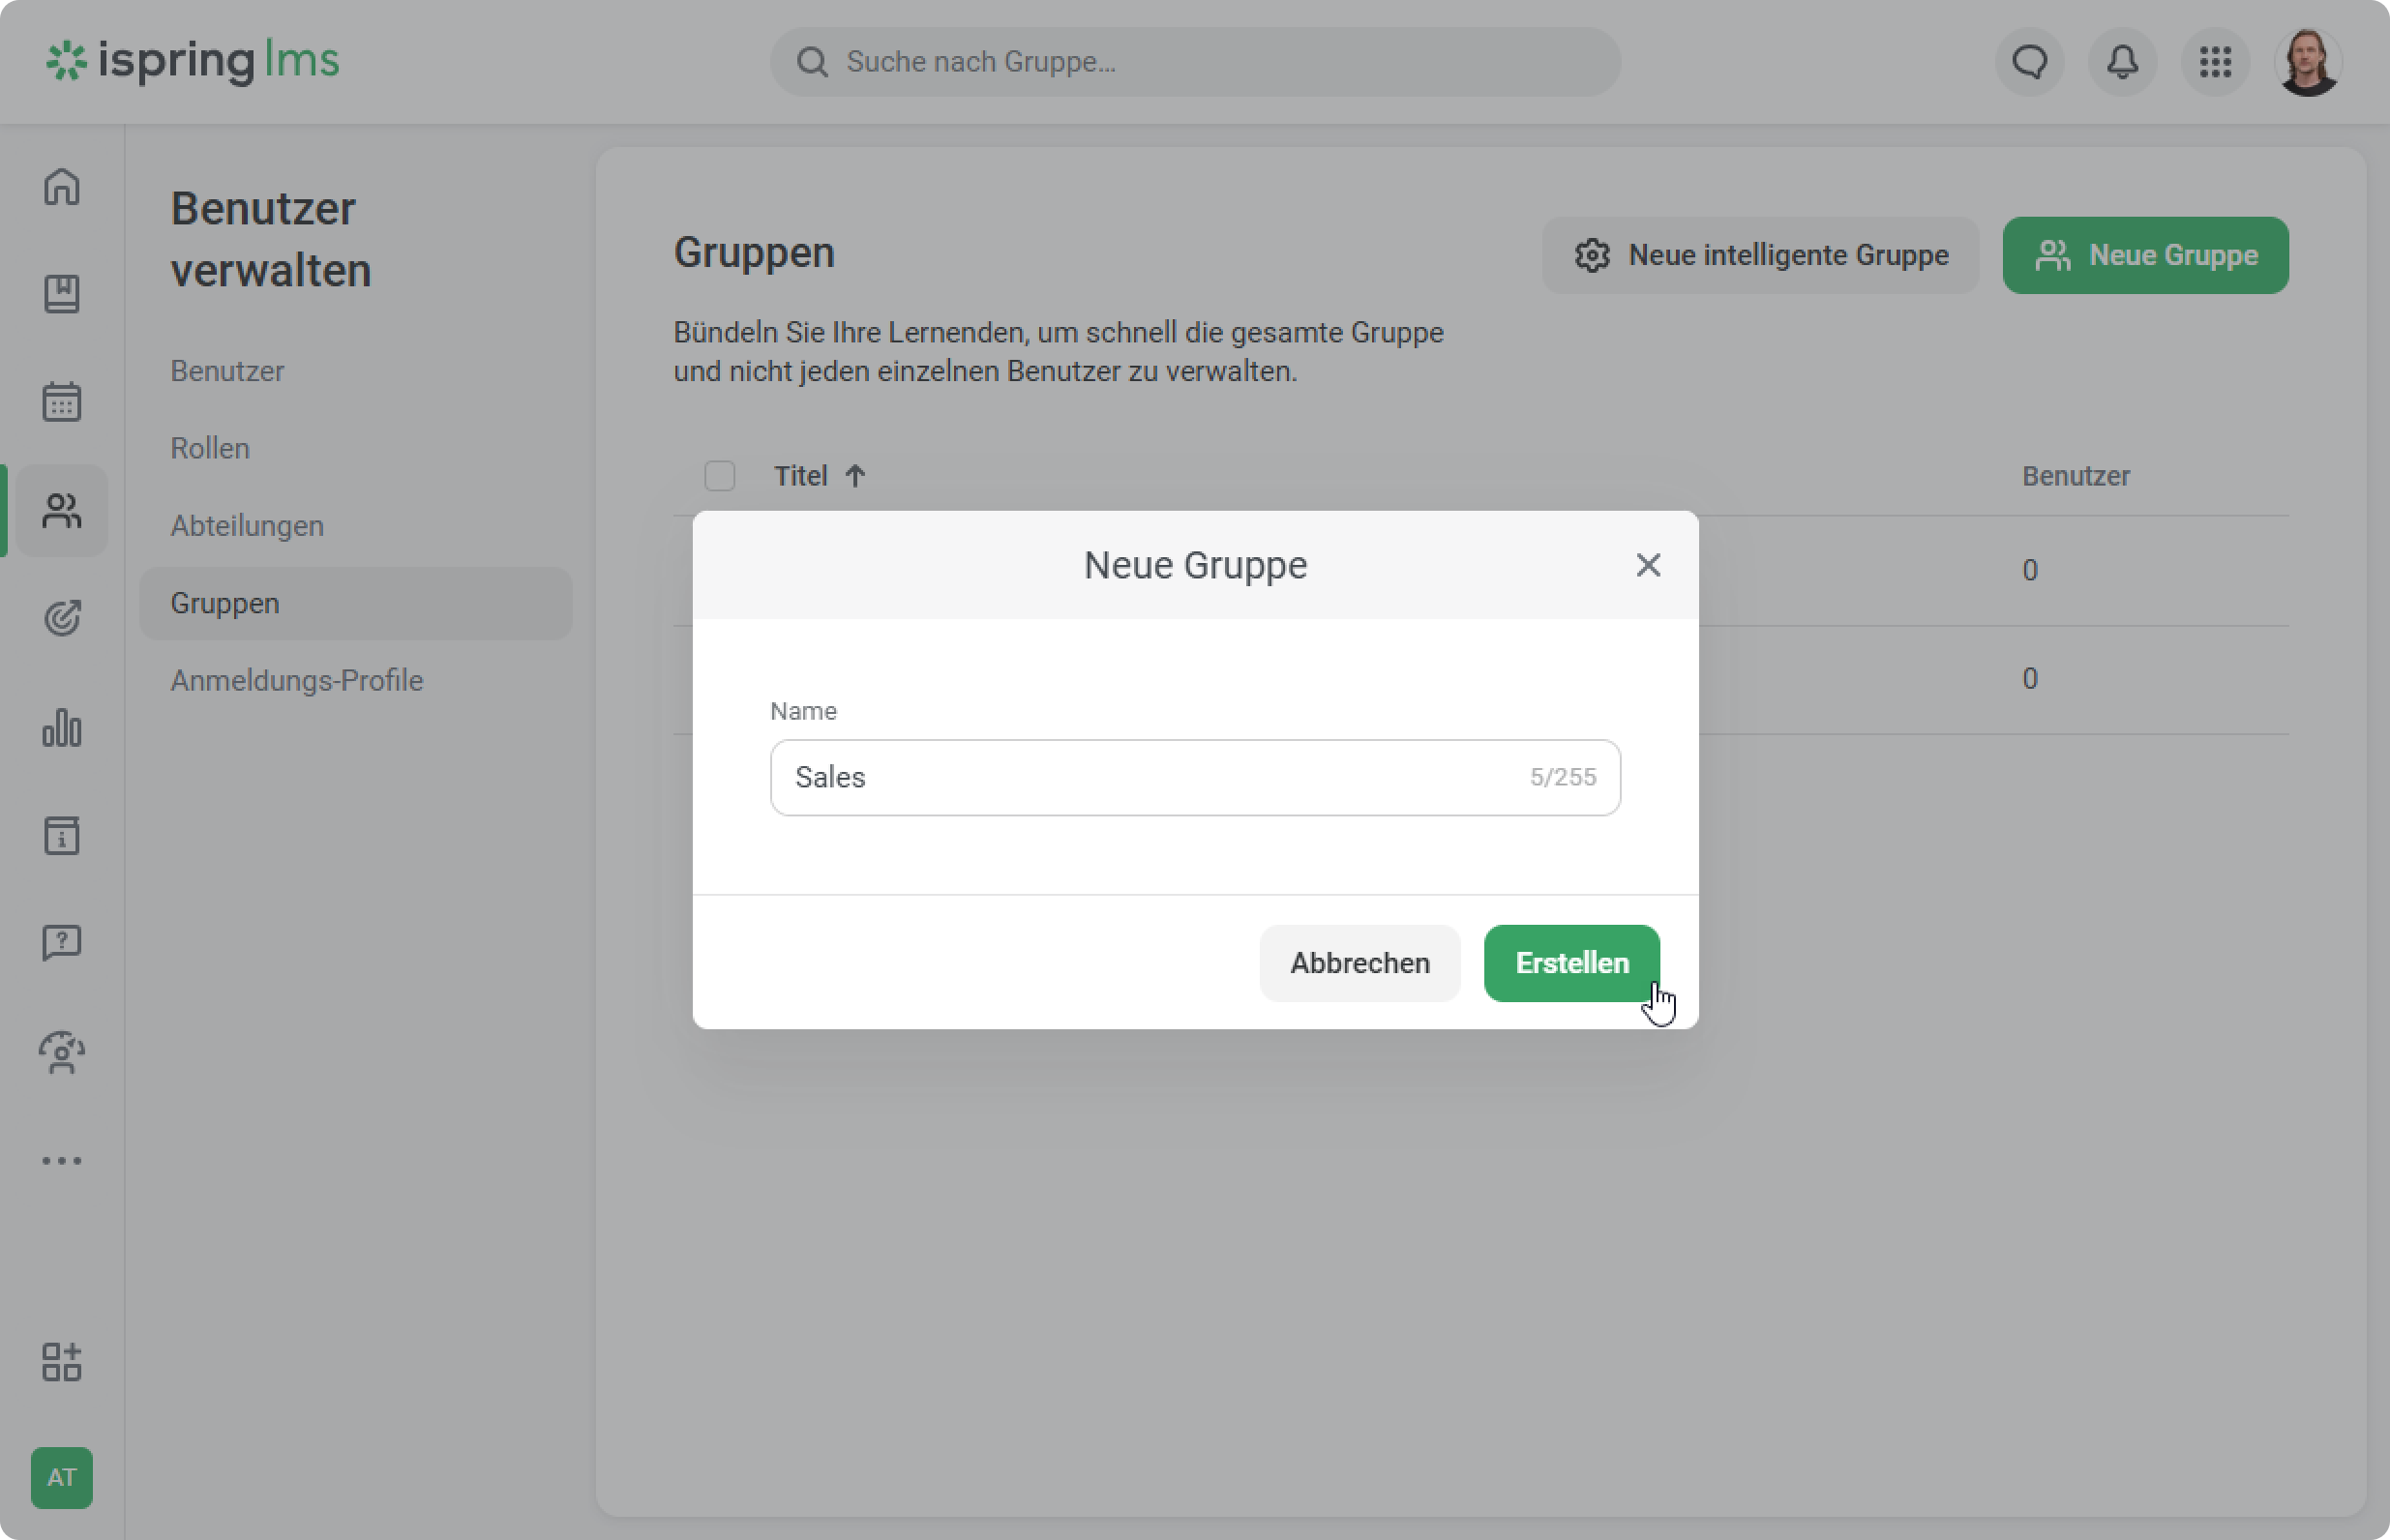
Task: Open the notifications bell icon
Action: (2122, 62)
